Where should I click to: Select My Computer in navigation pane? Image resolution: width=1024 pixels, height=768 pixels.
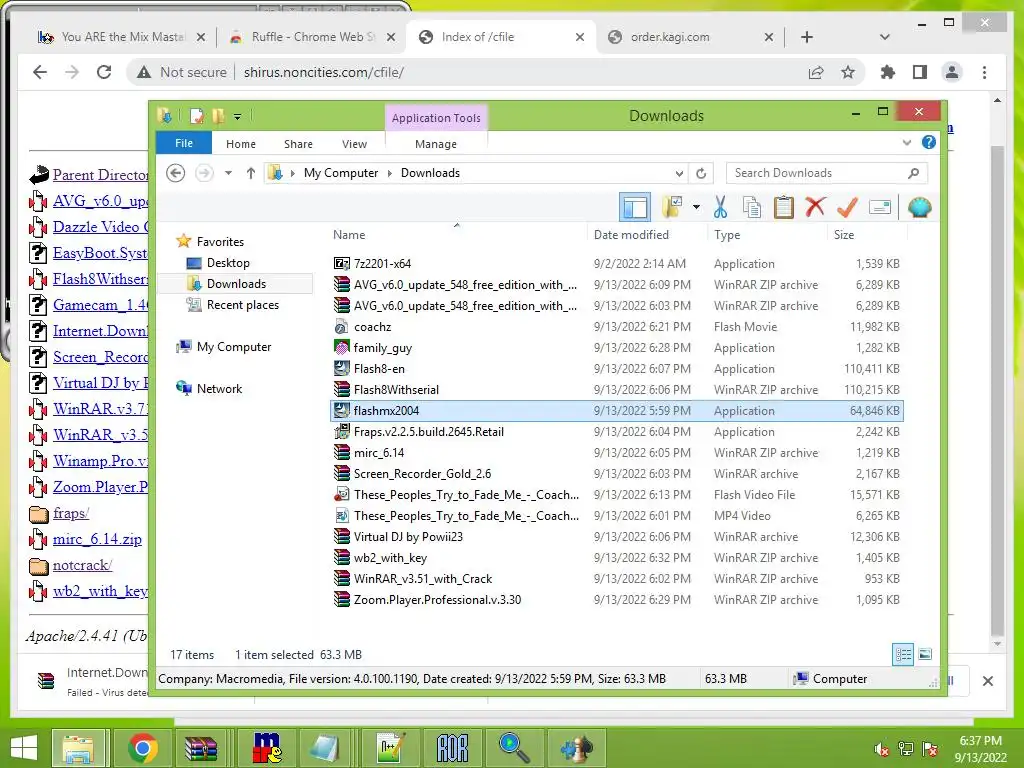click(234, 347)
